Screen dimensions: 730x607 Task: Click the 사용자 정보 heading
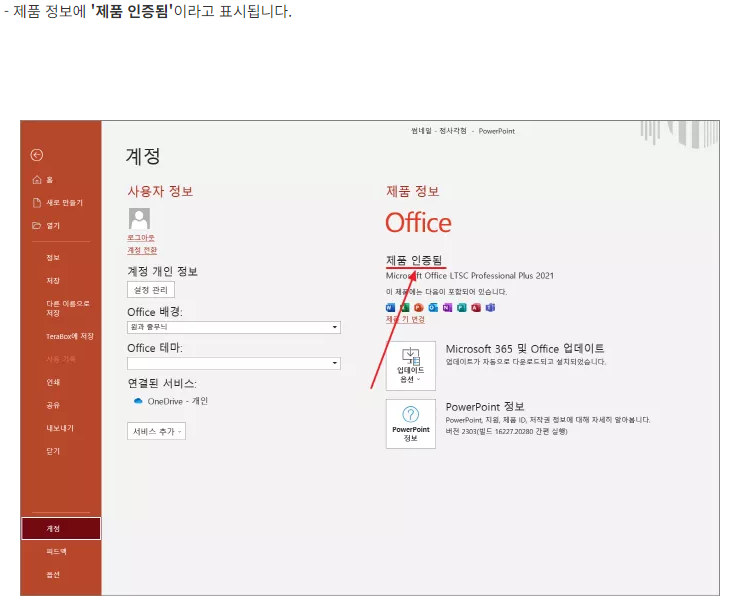click(x=160, y=191)
